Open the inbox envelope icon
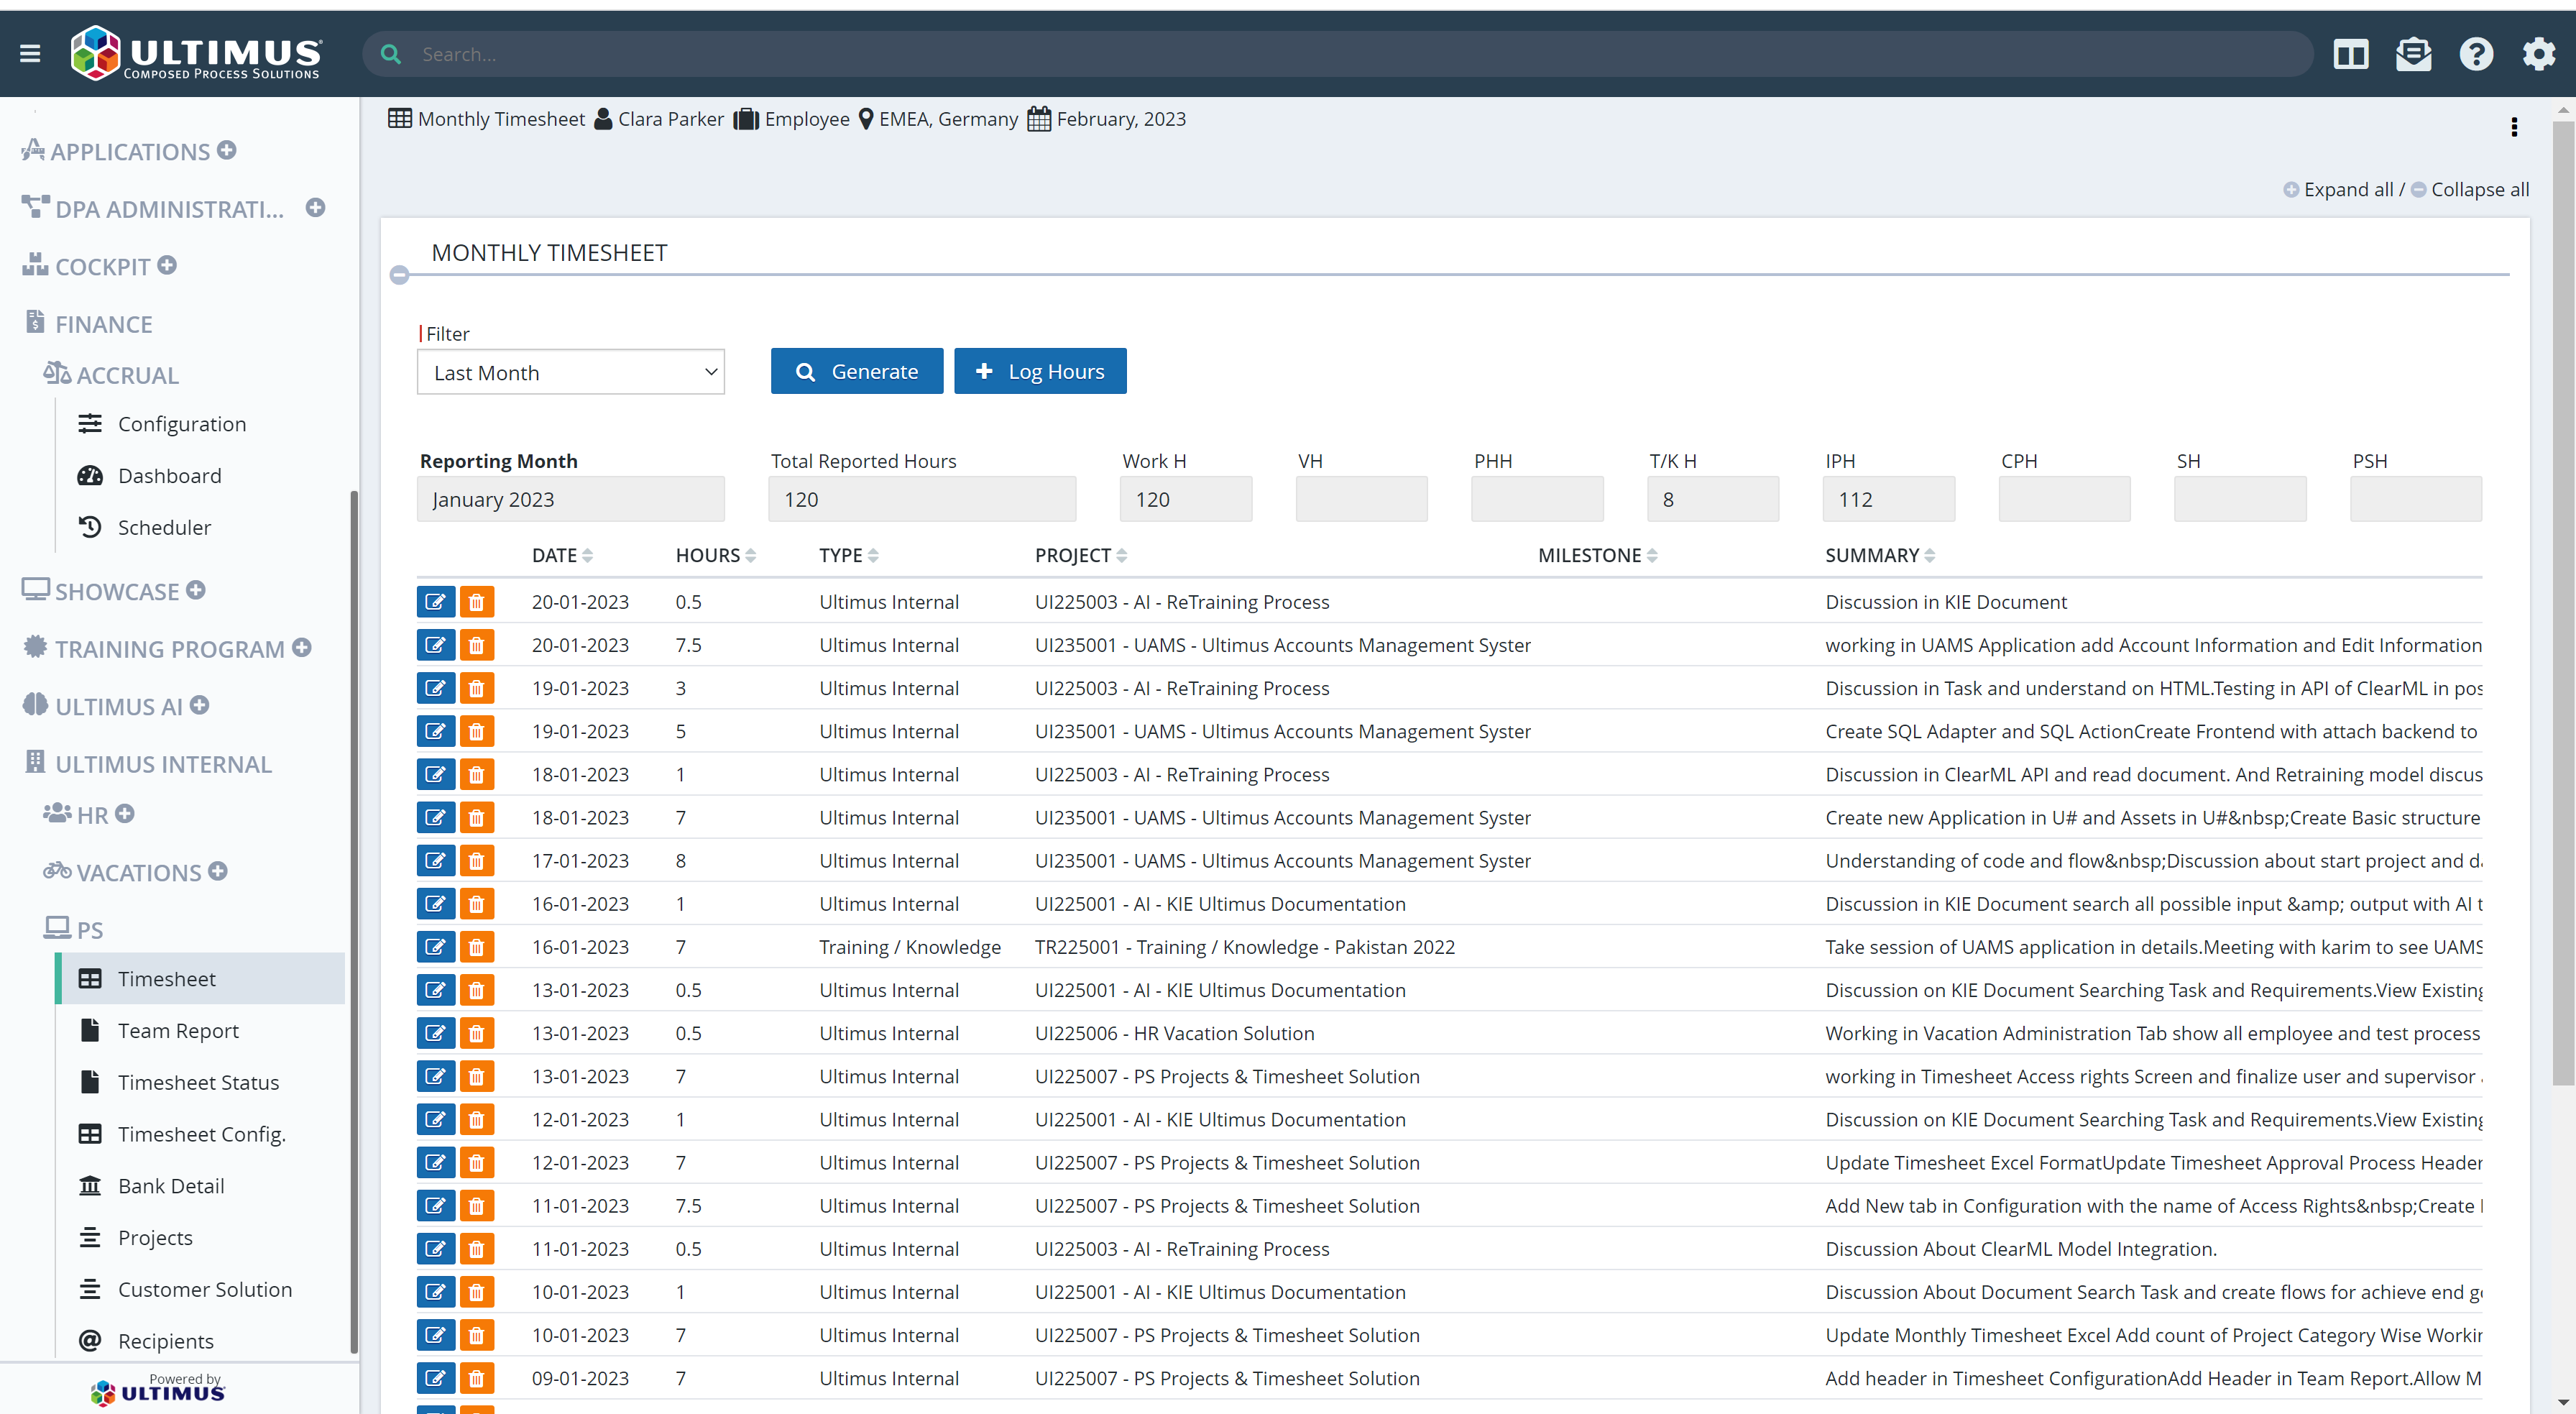Screen dimensions: 2576x1414 click(x=2413, y=54)
